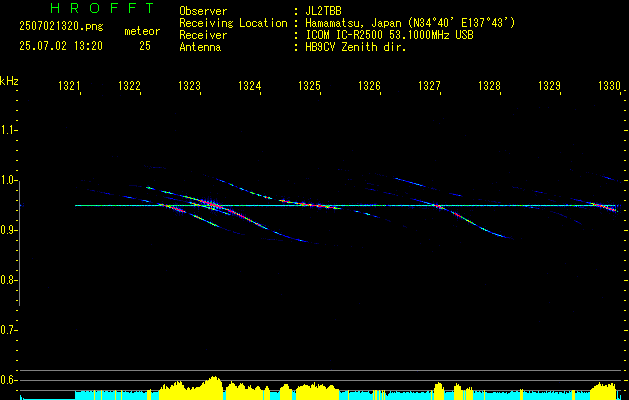Click the 1323 time axis label
This screenshot has height=400, width=629.
click(189, 86)
